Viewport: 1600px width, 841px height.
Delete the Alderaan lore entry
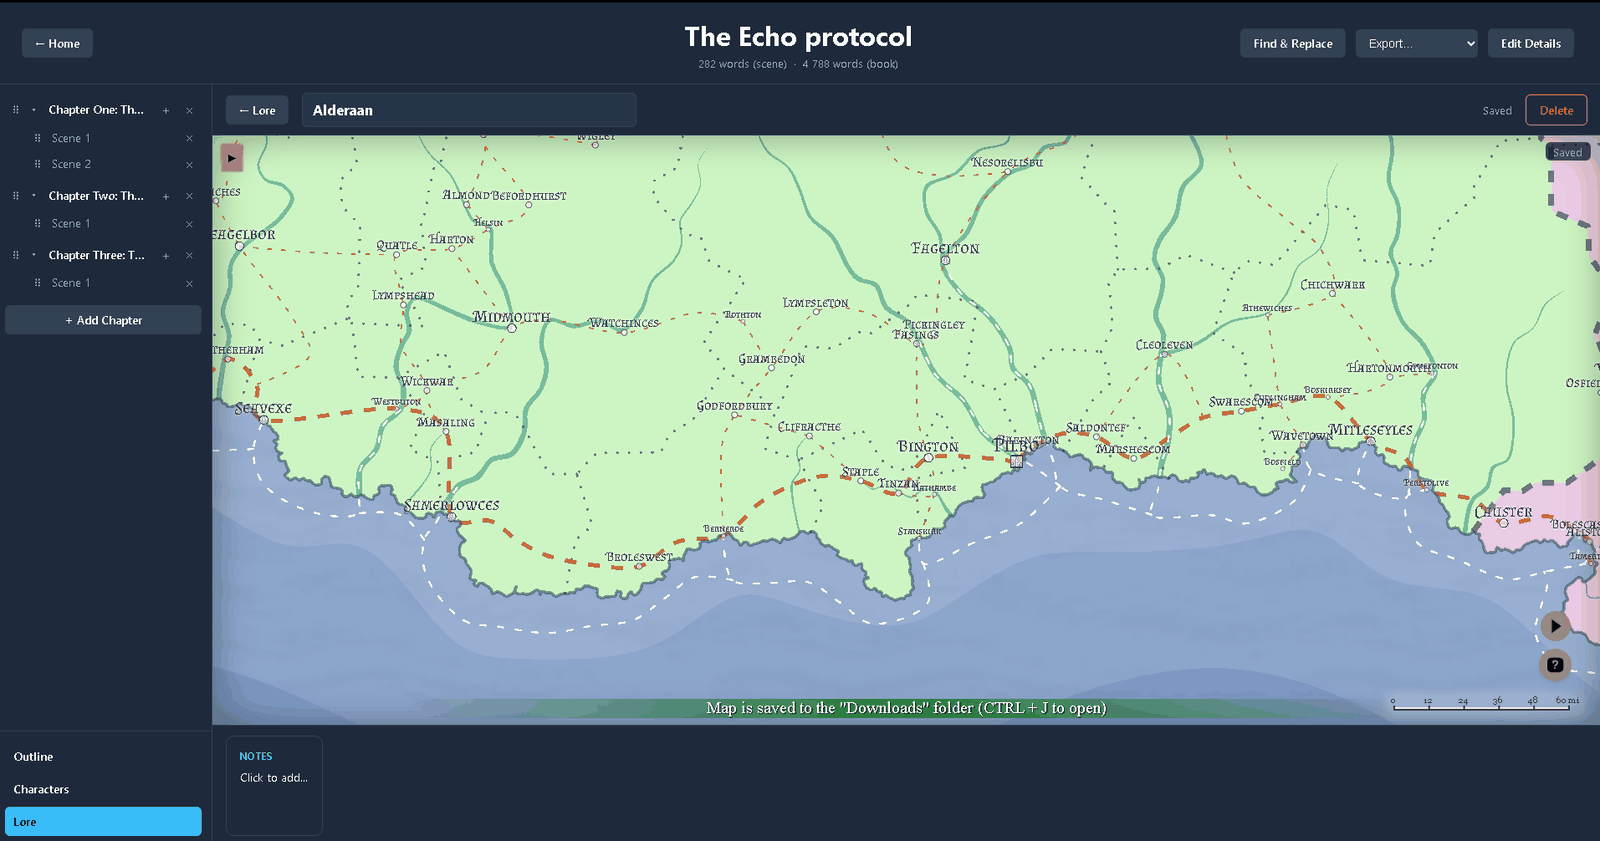(1556, 110)
